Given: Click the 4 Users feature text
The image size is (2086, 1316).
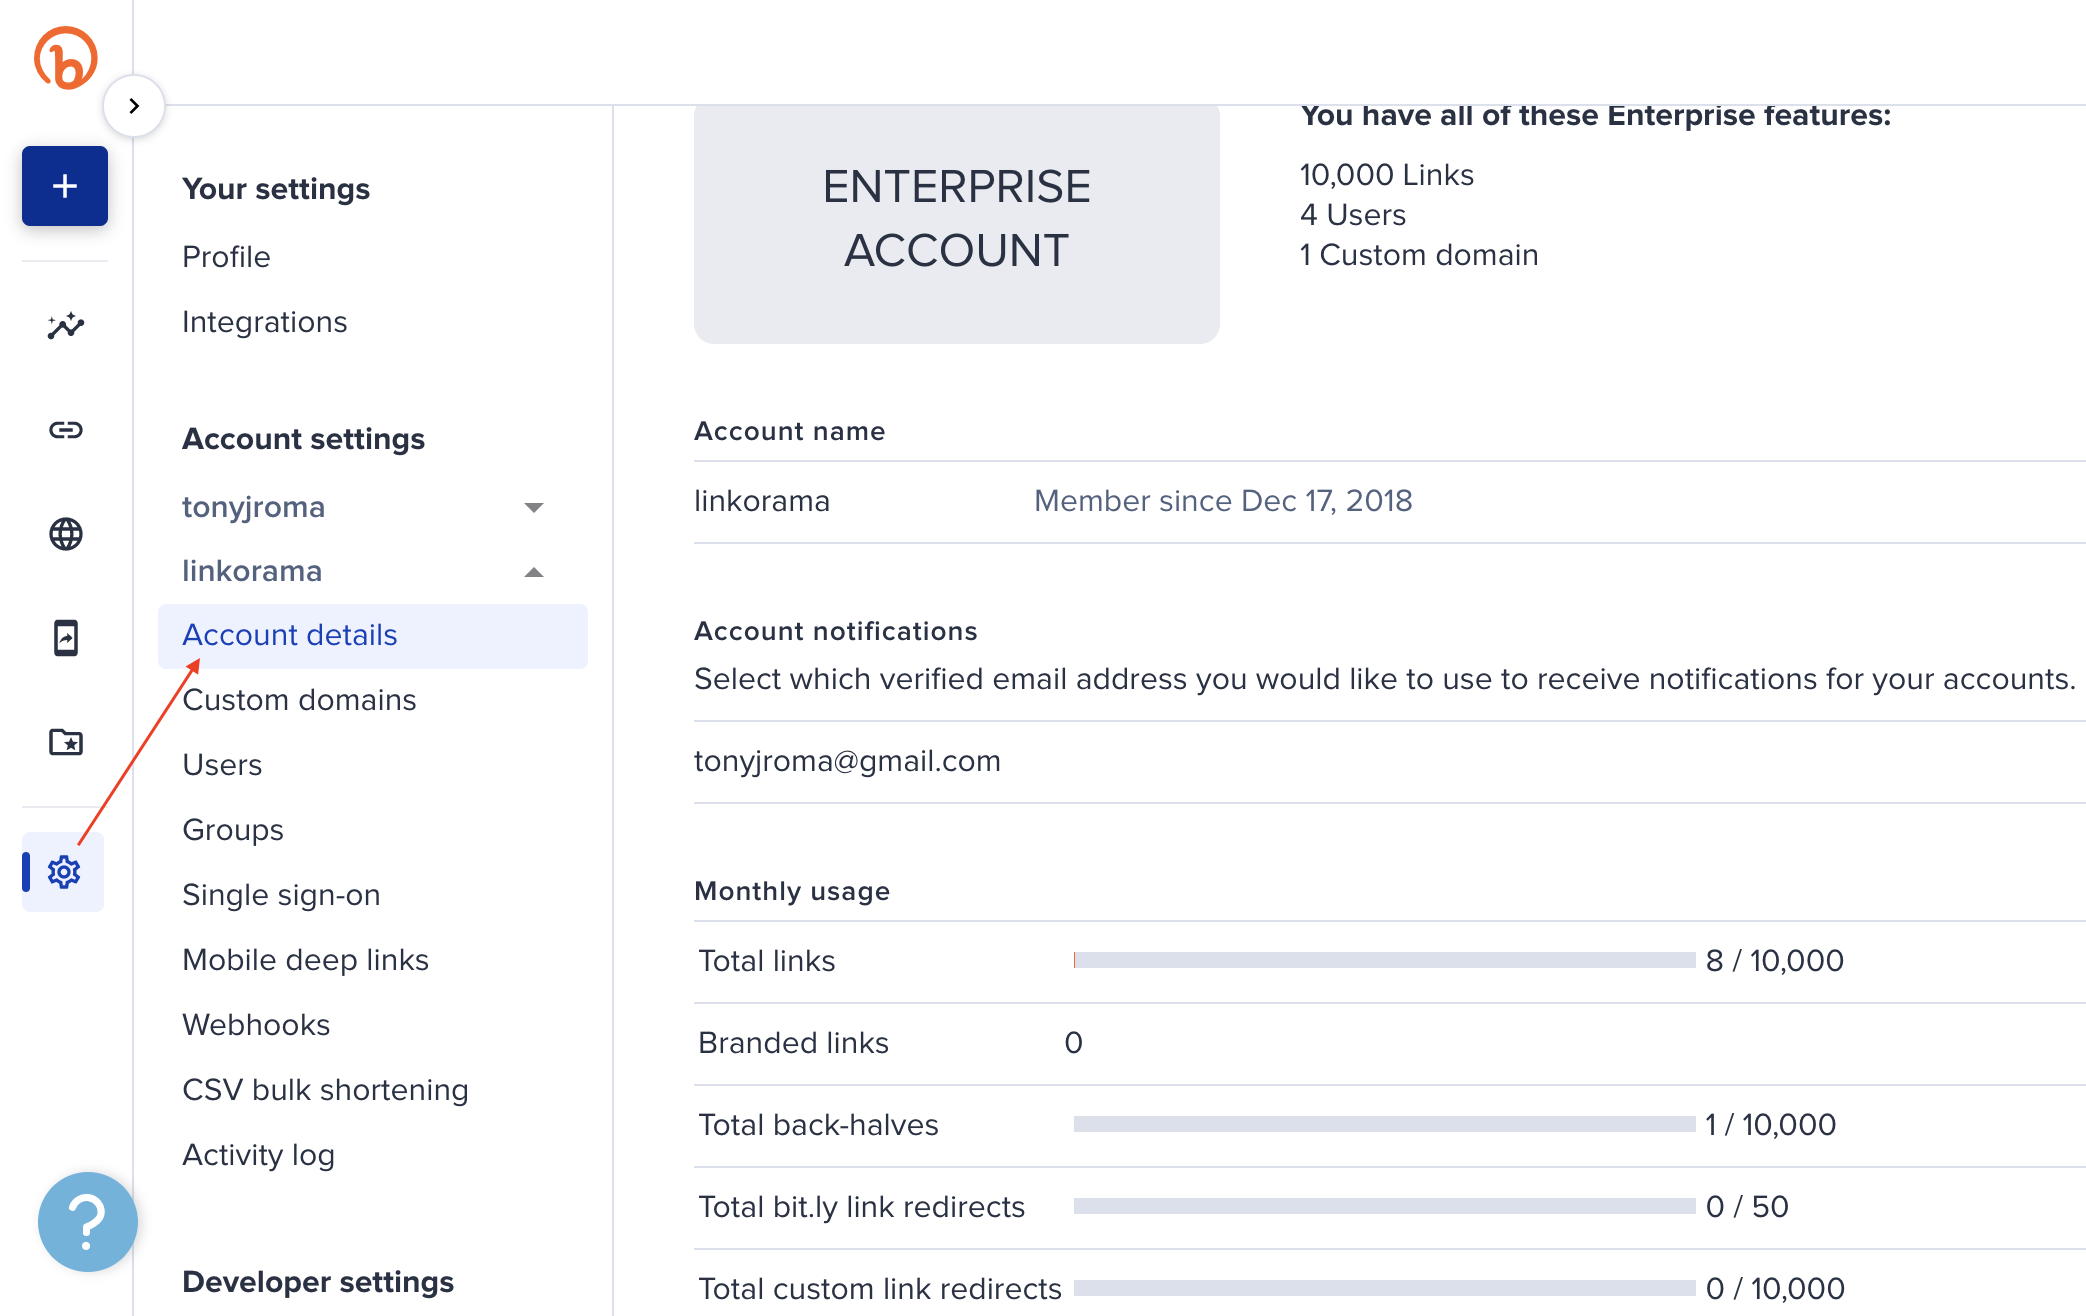Looking at the screenshot, I should coord(1353,215).
